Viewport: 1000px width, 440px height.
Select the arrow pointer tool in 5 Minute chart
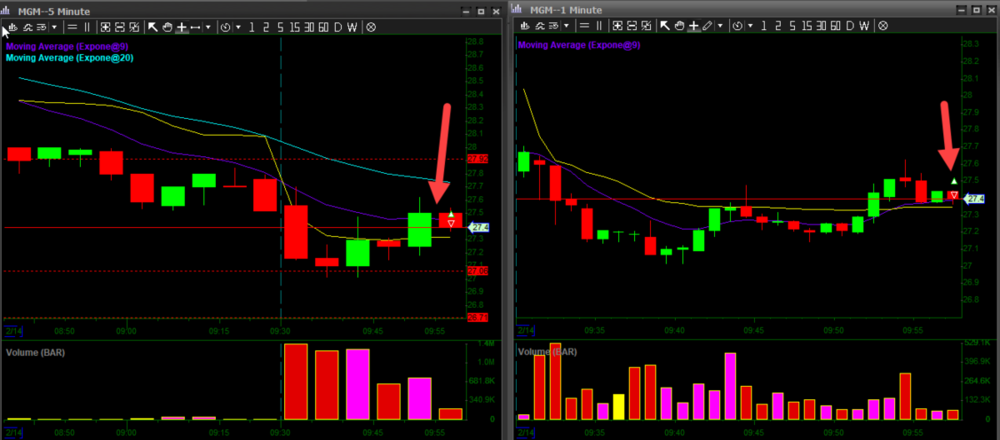point(153,26)
